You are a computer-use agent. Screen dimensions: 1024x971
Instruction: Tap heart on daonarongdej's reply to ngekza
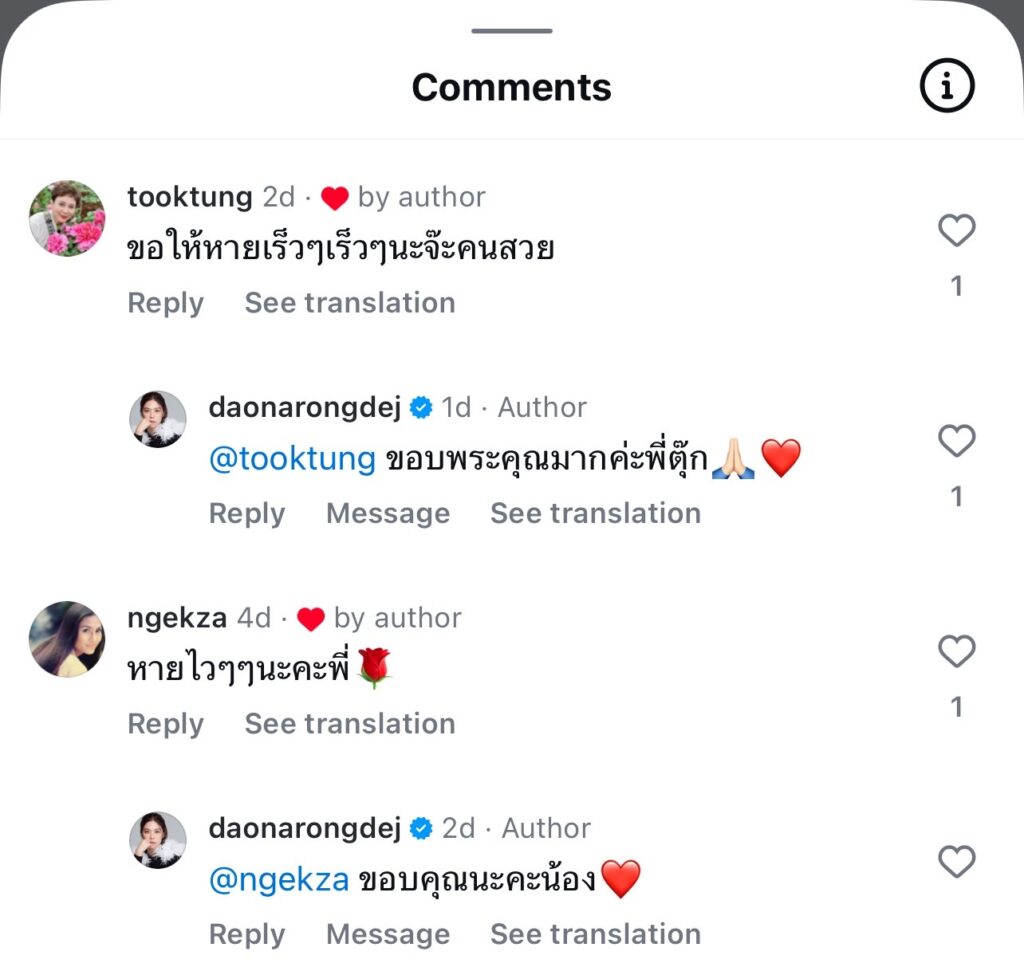(x=956, y=862)
